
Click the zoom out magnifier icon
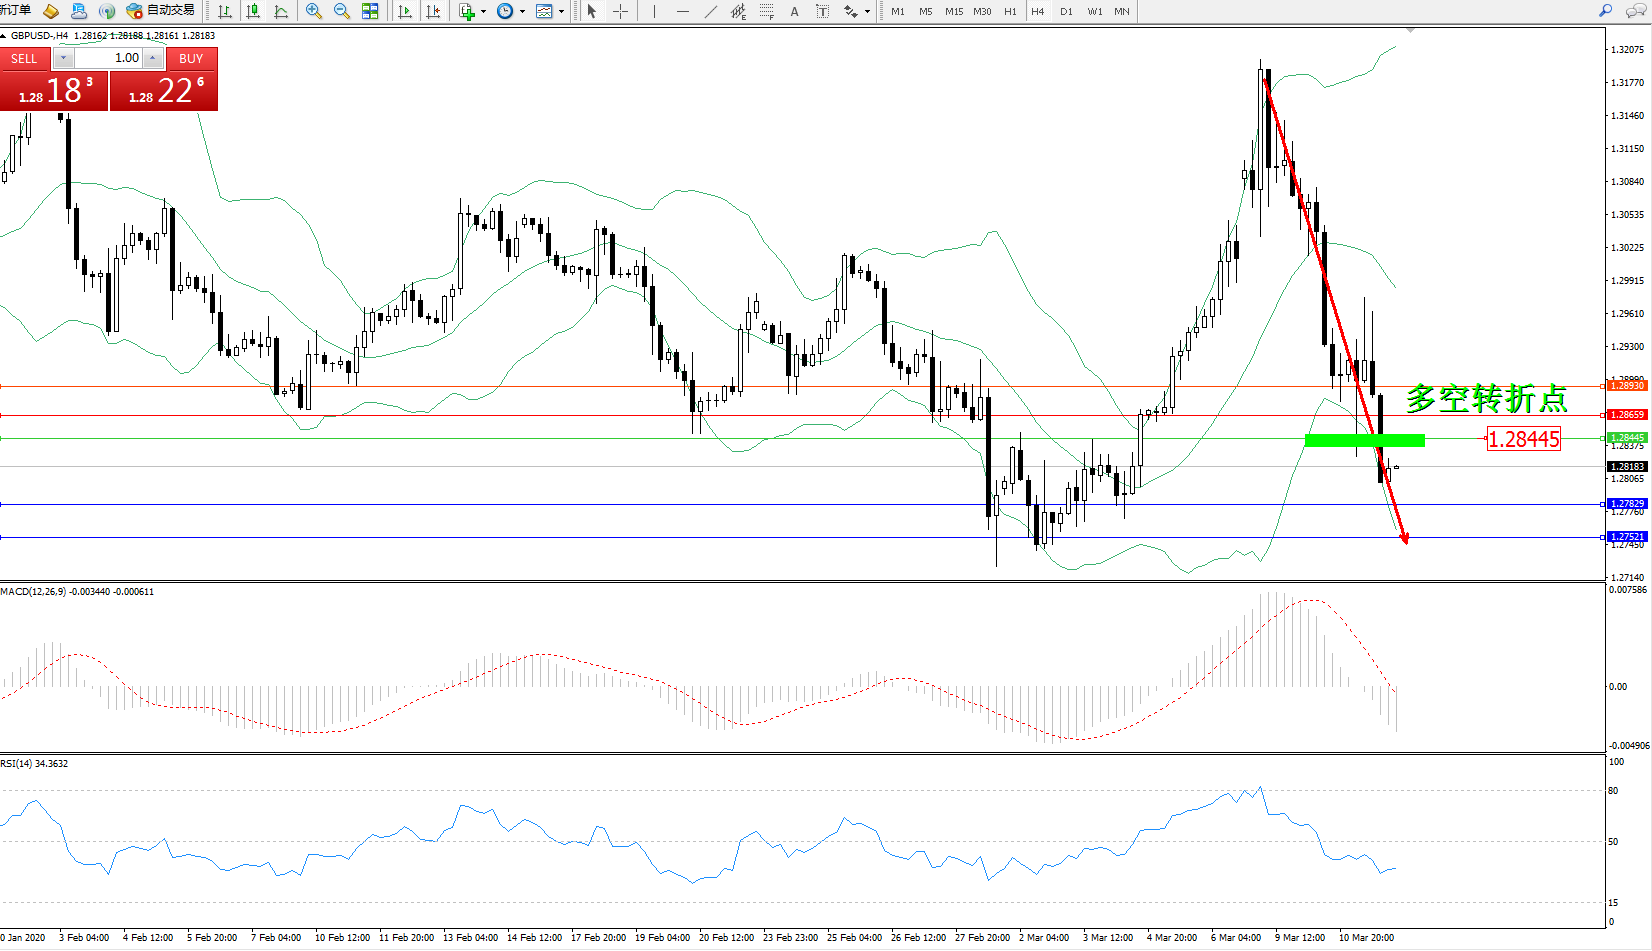pos(341,11)
